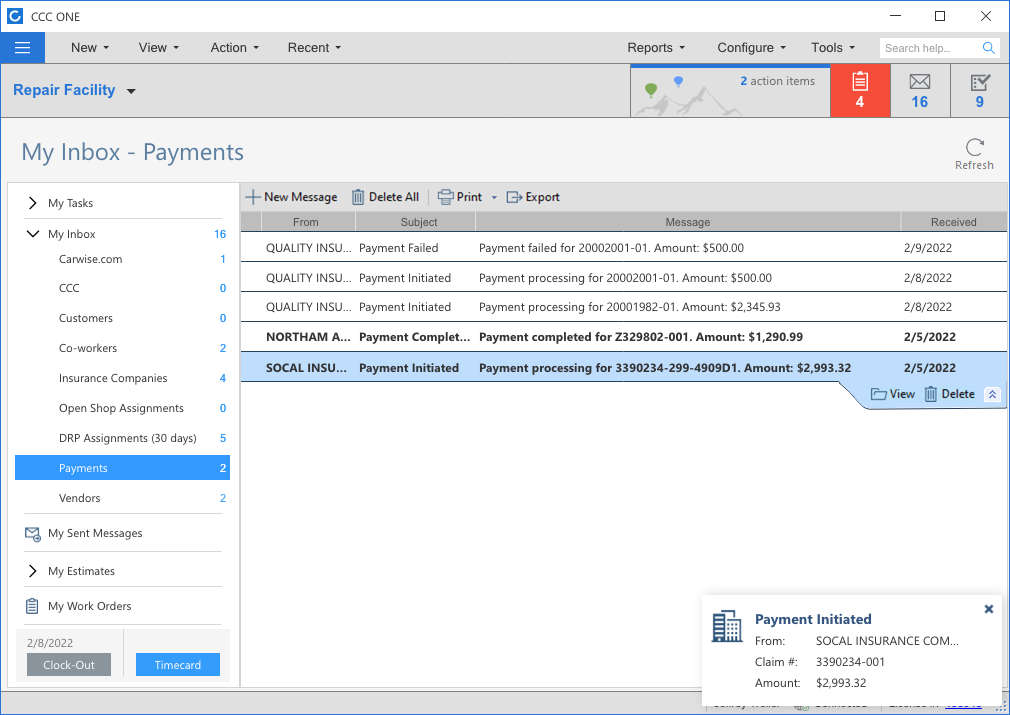Open the hamburger main menu
Image resolution: width=1010 pixels, height=715 pixels.
(23, 48)
